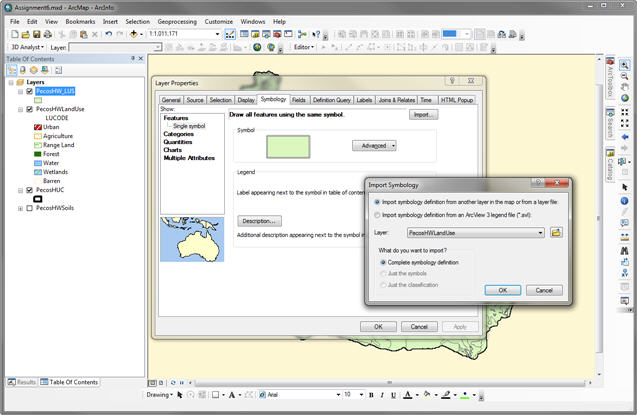The width and height of the screenshot is (637, 415).
Task: Click the Underline text icon
Action: (393, 395)
